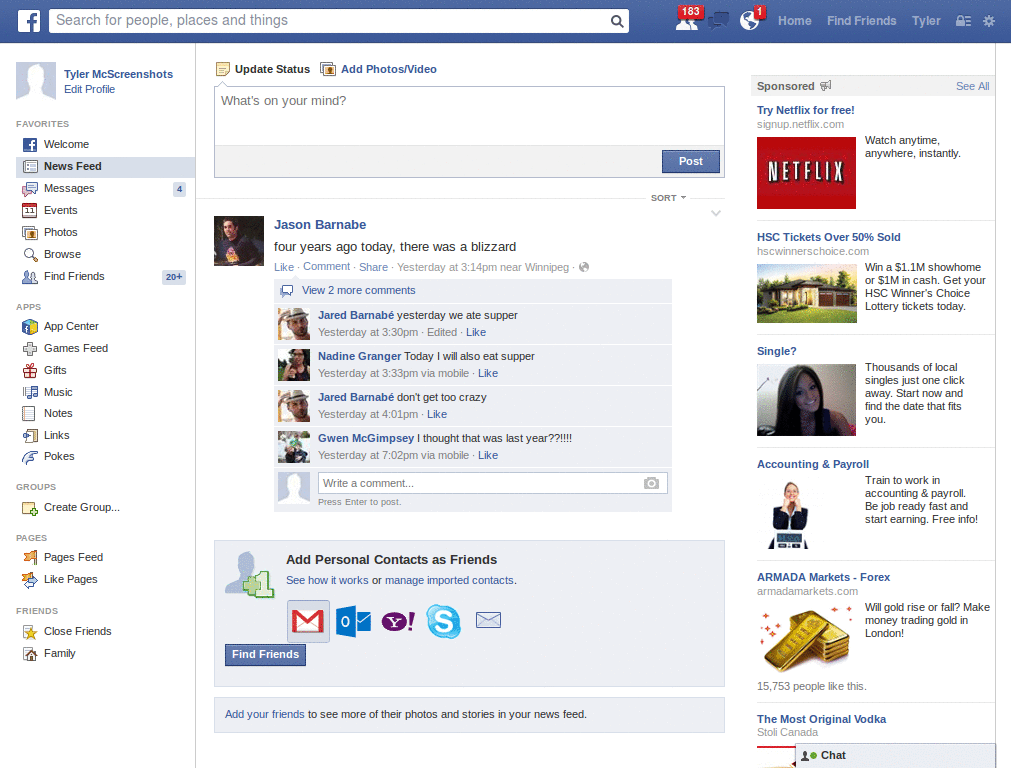Click the Netflix ad image
1024x768 pixels.
coord(806,173)
